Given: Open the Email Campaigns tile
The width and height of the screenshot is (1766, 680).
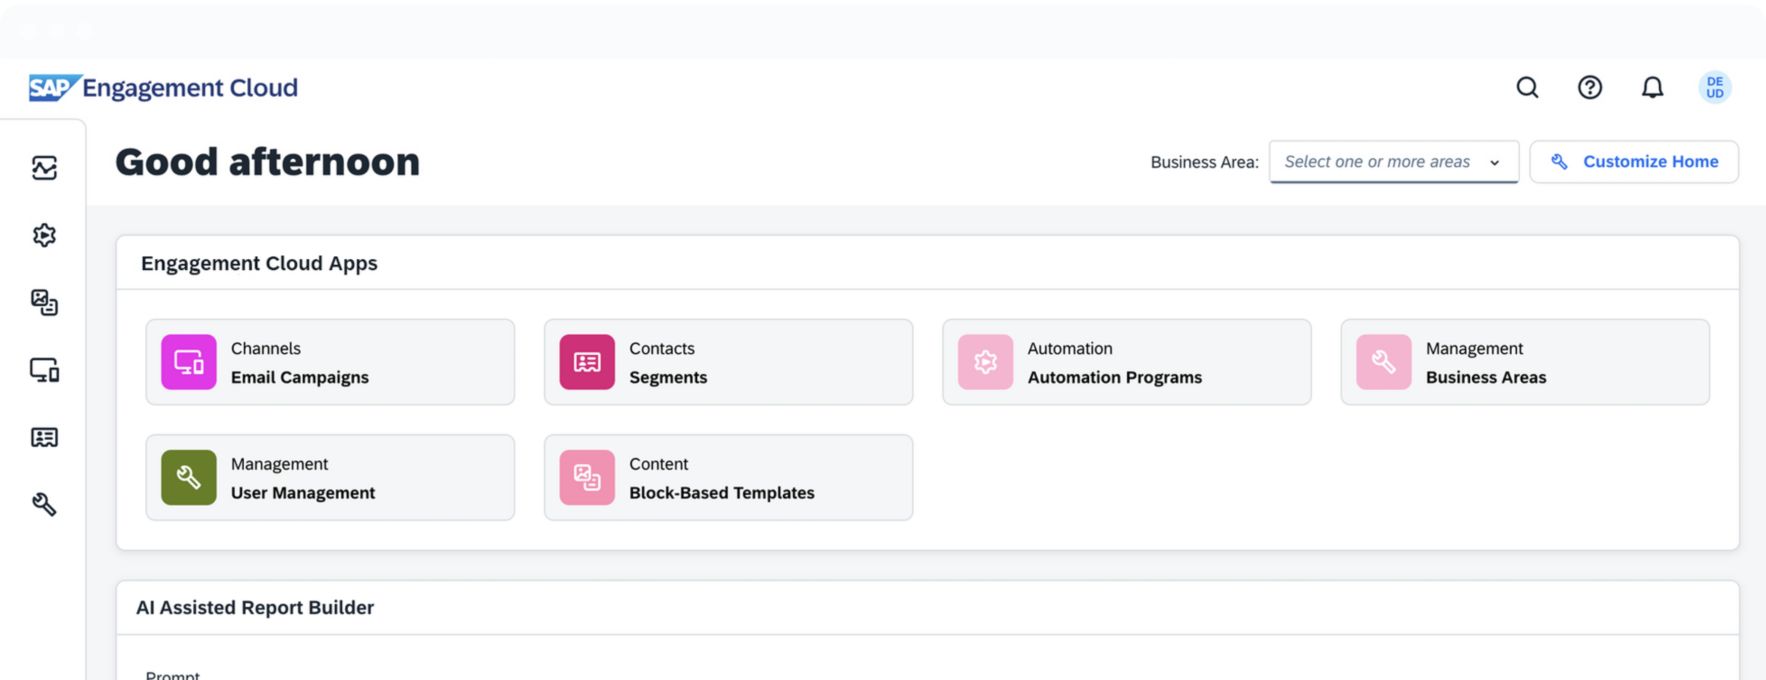Looking at the screenshot, I should 330,362.
